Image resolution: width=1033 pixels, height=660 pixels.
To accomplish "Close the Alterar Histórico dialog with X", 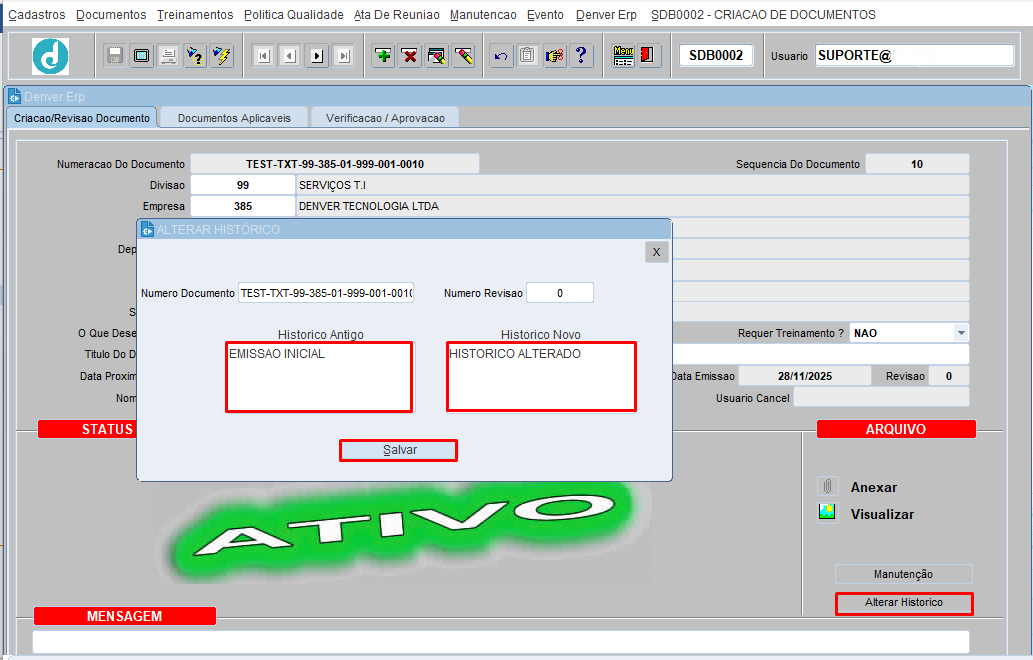I will [656, 252].
